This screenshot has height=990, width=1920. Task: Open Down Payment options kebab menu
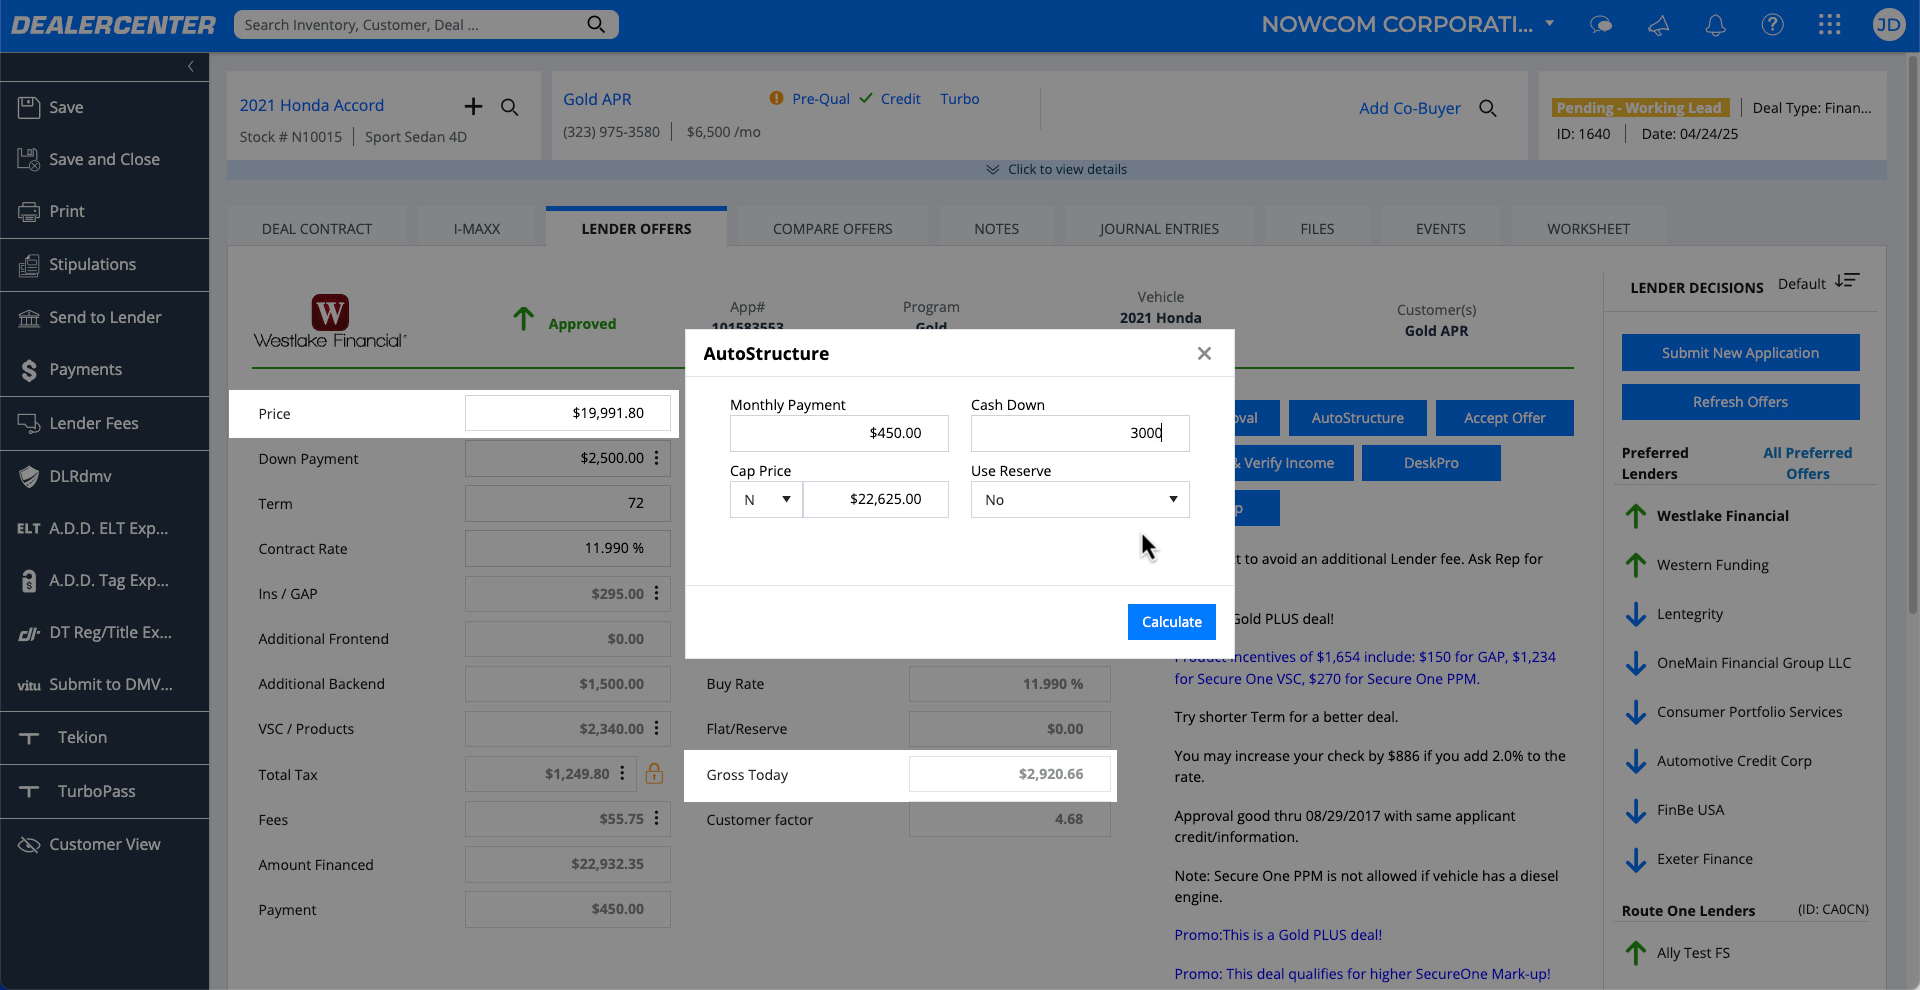[x=657, y=458]
